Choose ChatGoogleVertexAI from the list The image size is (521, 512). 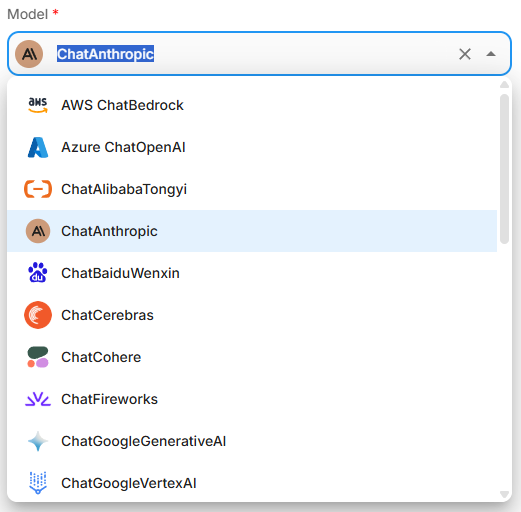252,483
